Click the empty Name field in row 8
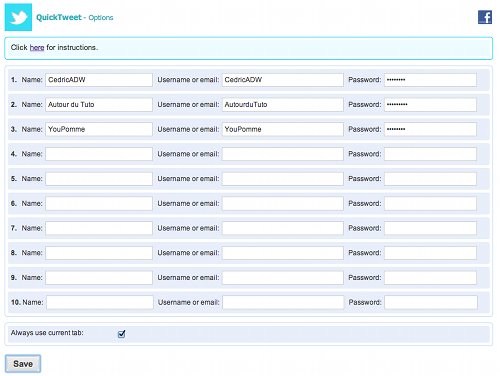 [99, 253]
